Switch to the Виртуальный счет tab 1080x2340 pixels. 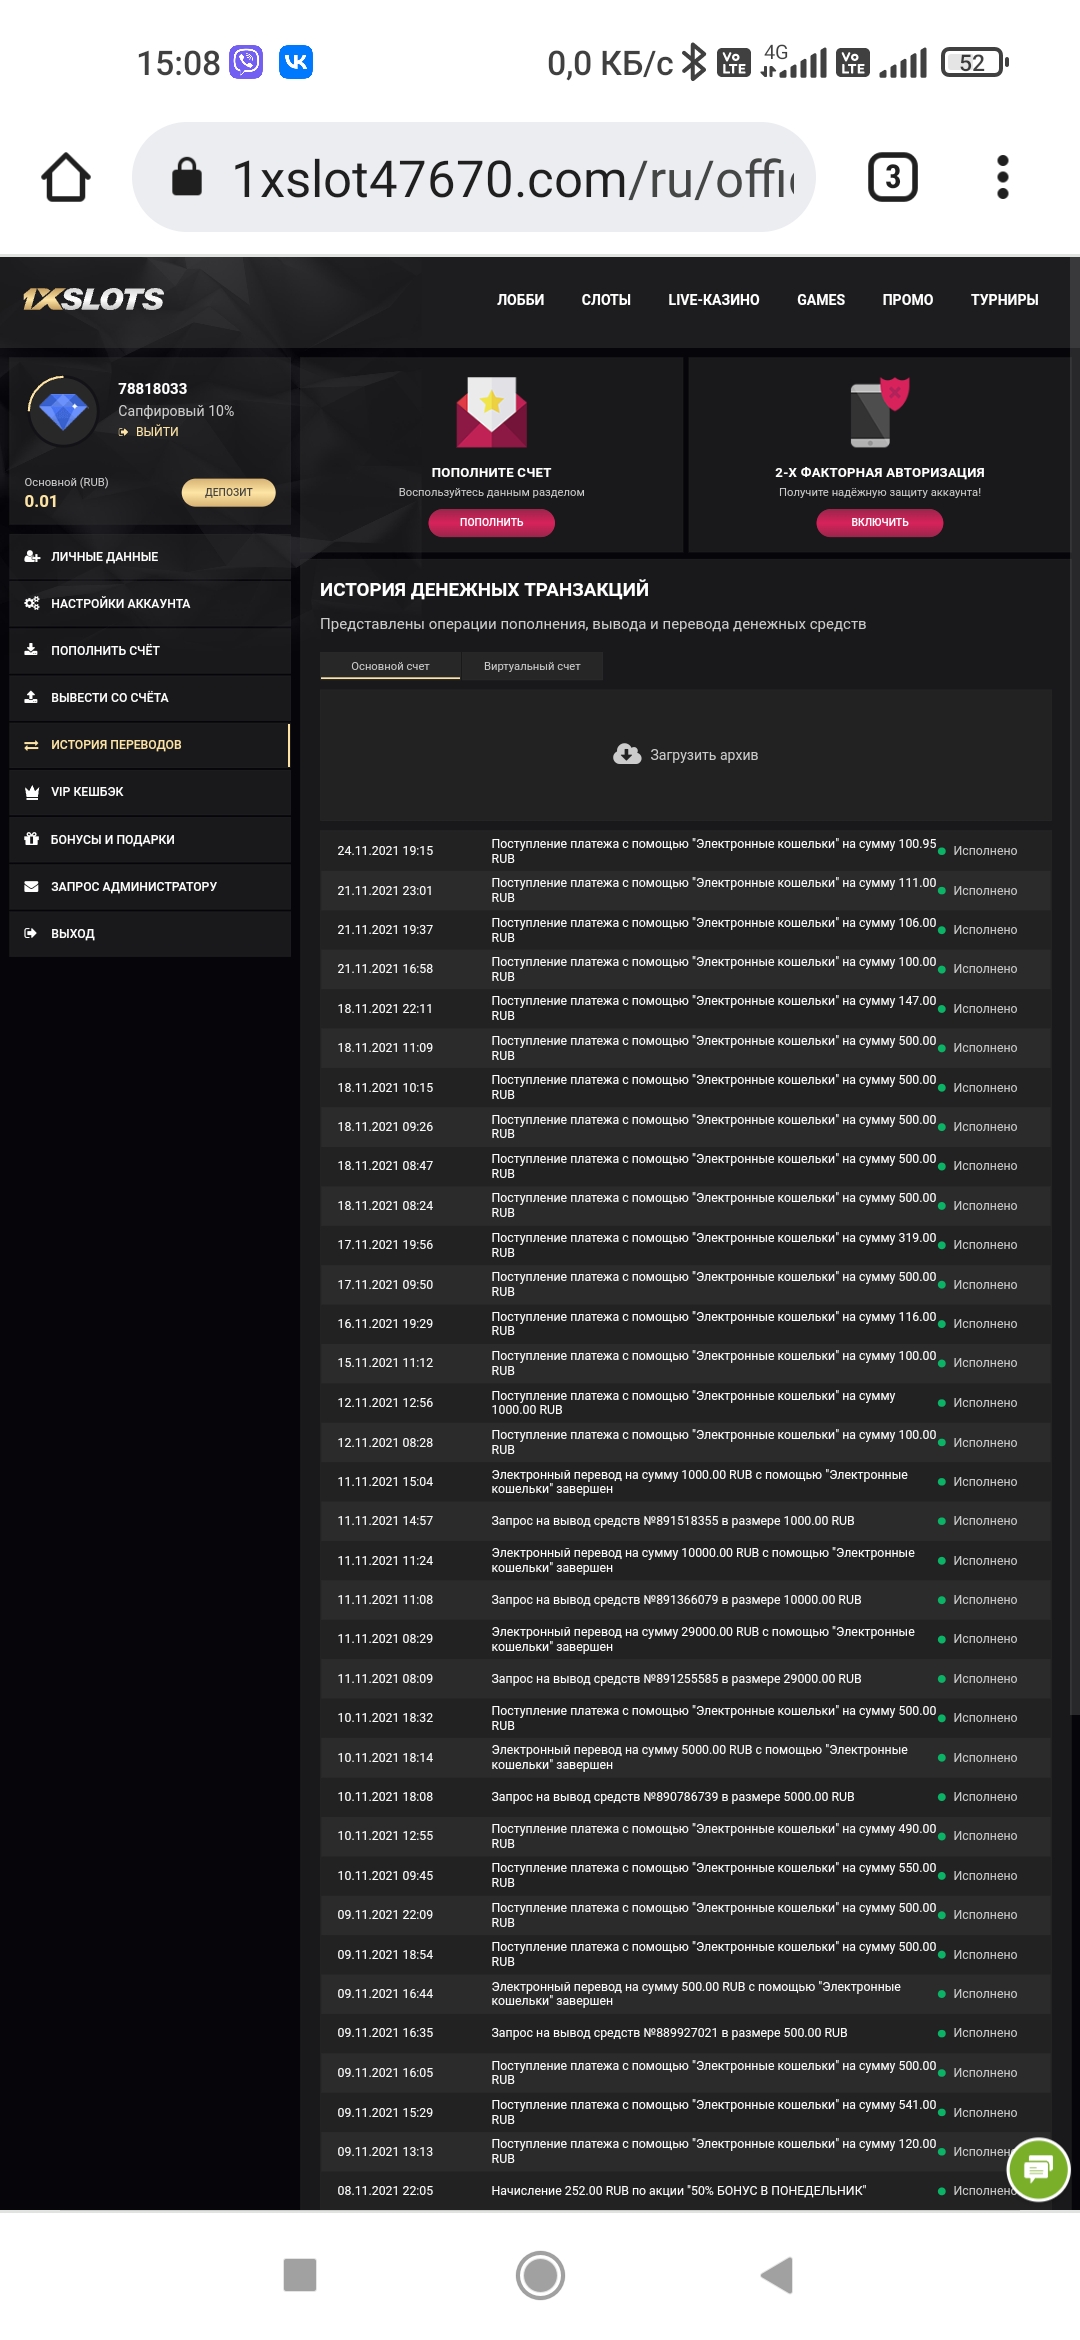tap(532, 666)
